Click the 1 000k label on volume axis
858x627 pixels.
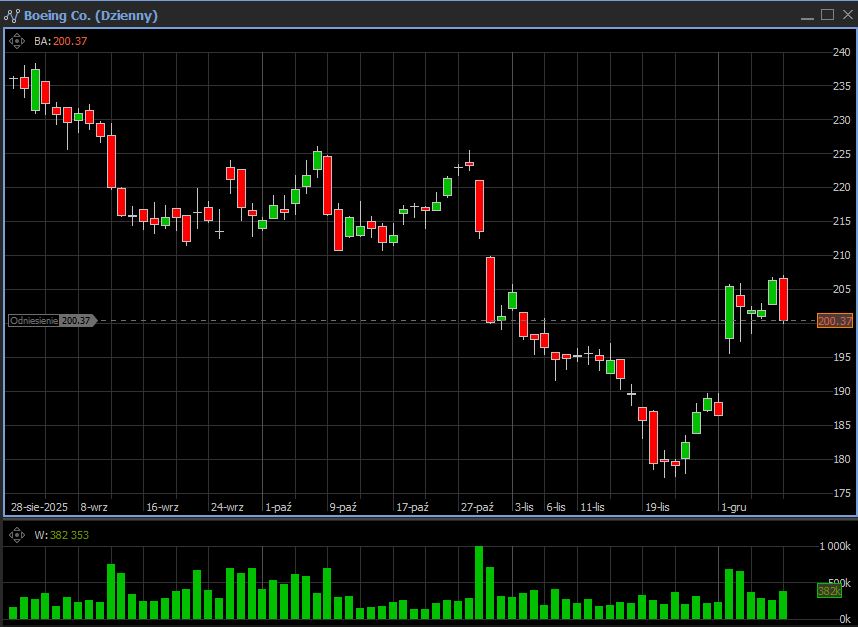[x=834, y=548]
